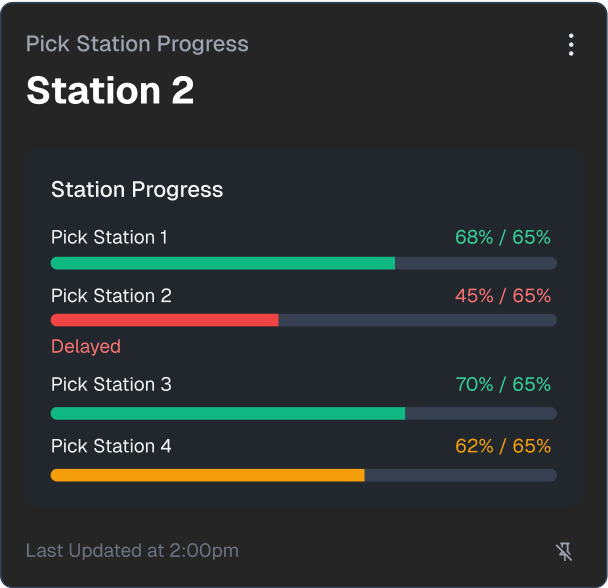Click the Station Progress section heading
The image size is (608, 588).
pyautogui.click(x=137, y=190)
